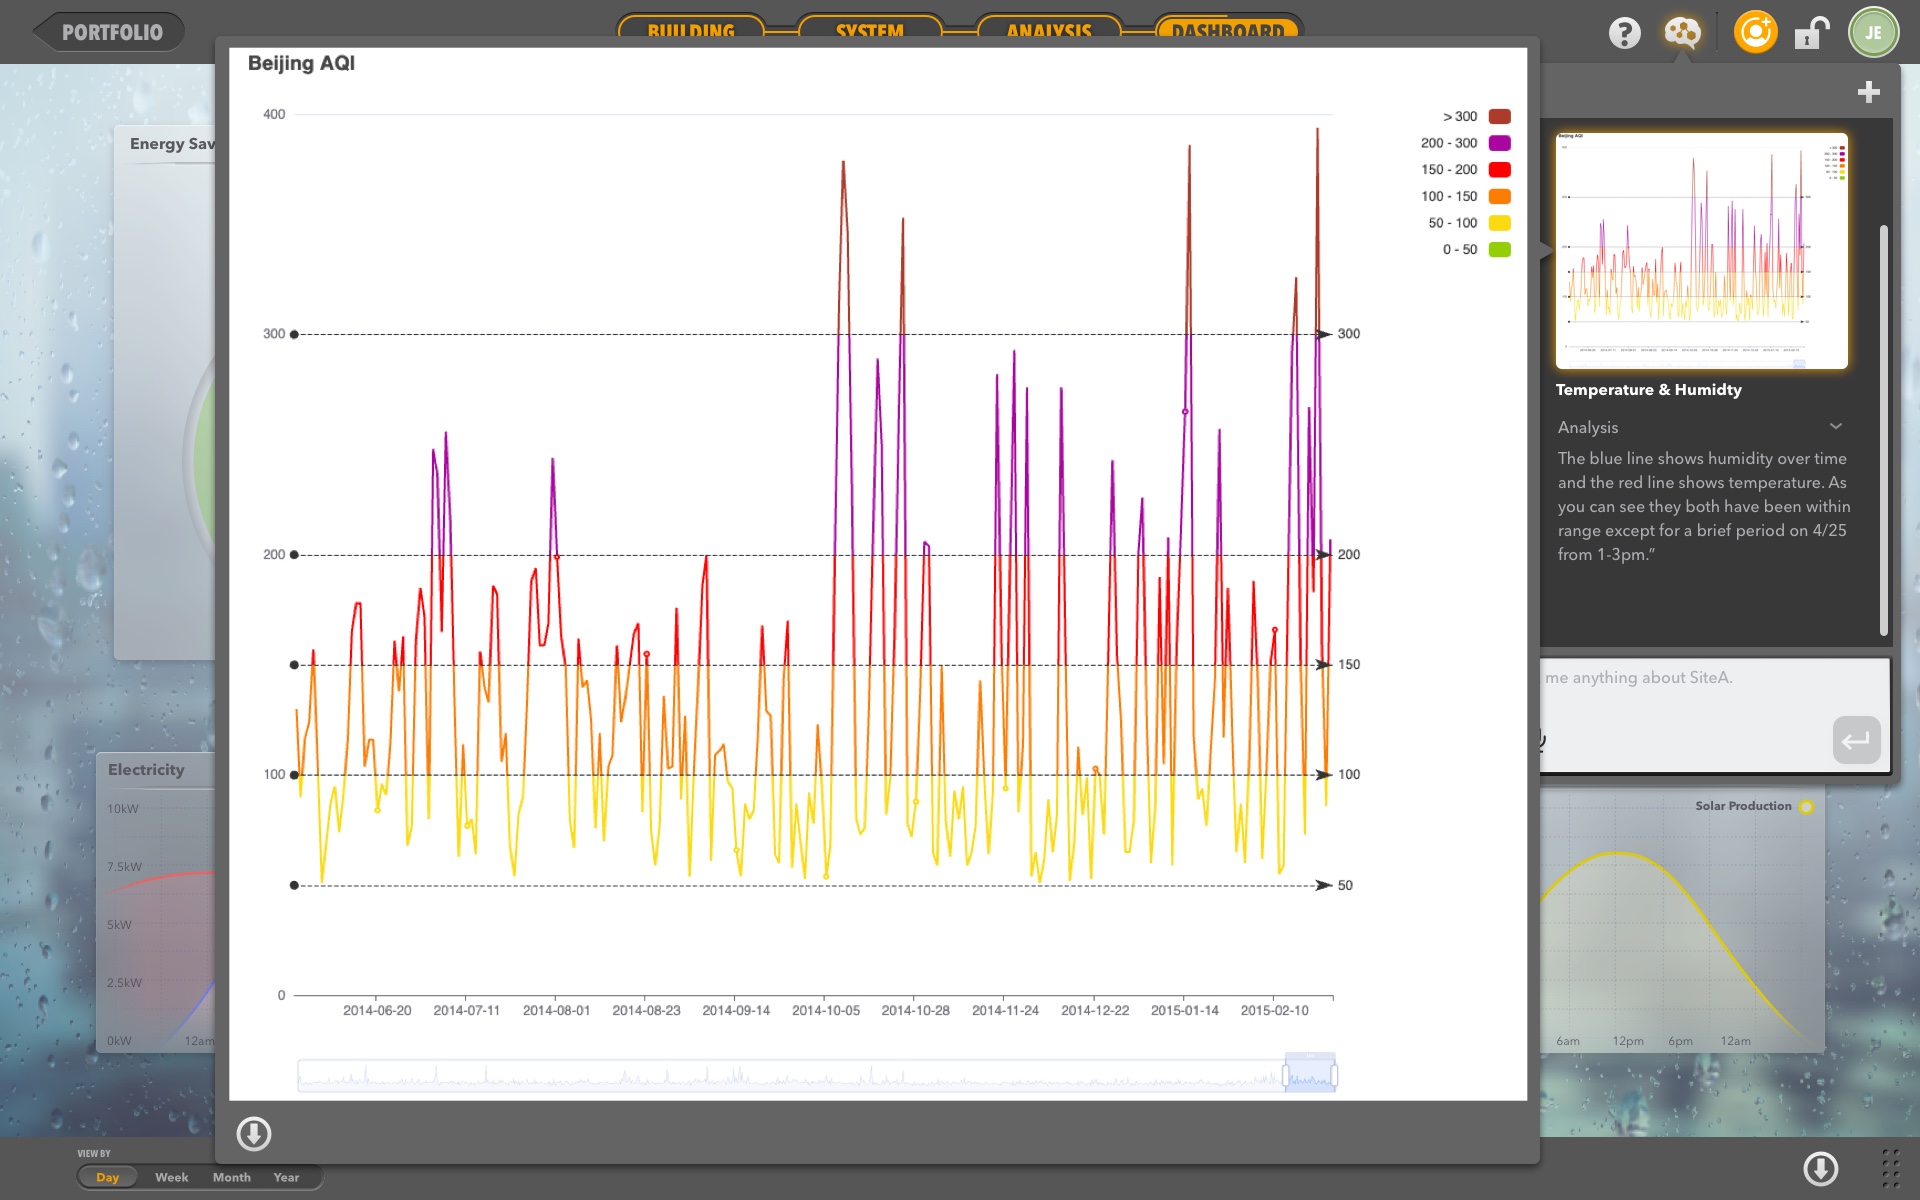Open the JE user avatar
The width and height of the screenshot is (1920, 1200).
[1872, 33]
